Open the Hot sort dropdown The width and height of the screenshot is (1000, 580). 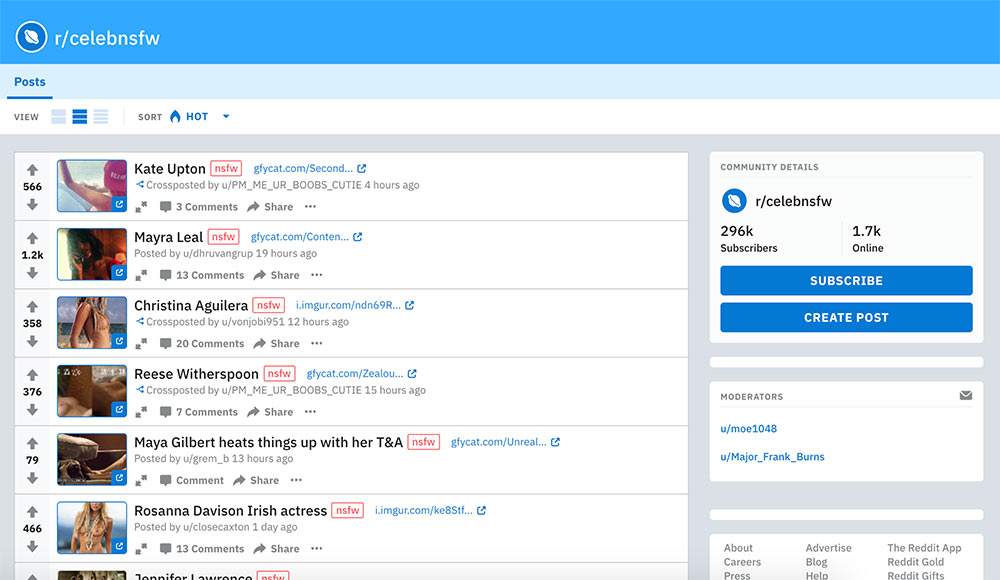click(199, 117)
